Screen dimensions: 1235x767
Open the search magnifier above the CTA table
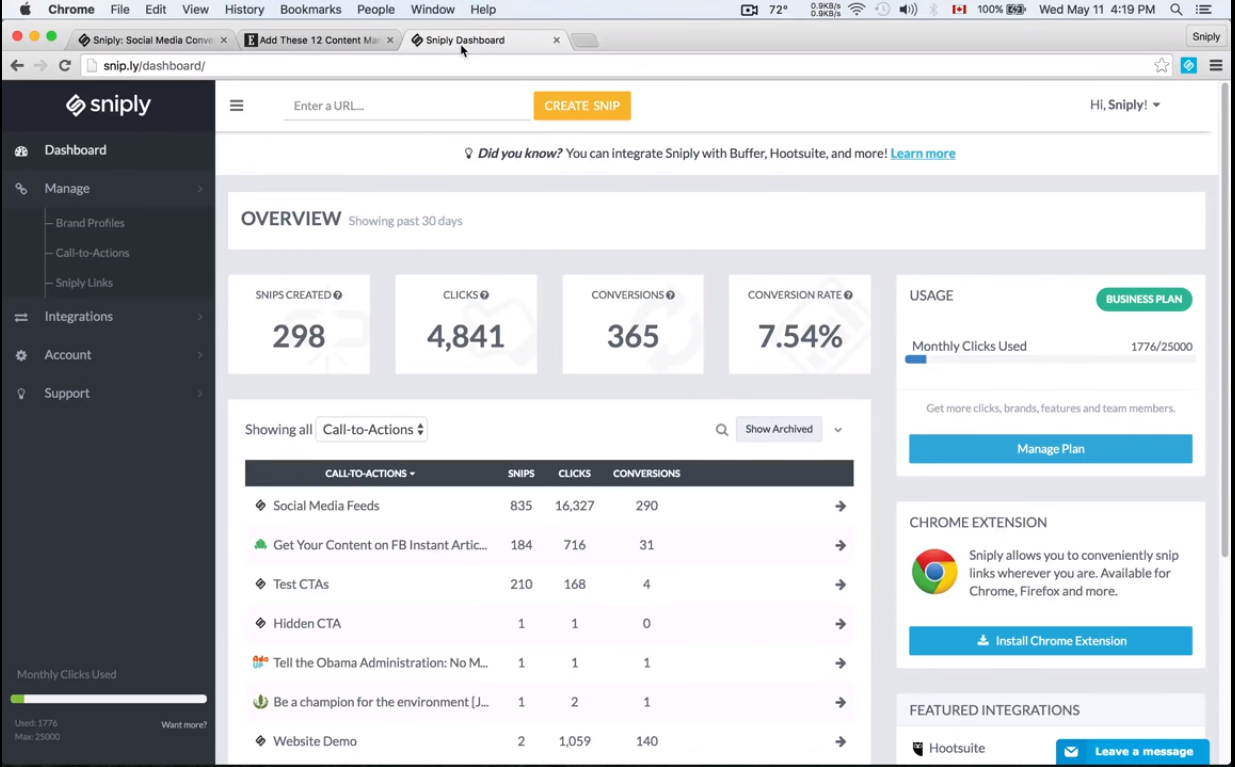721,429
